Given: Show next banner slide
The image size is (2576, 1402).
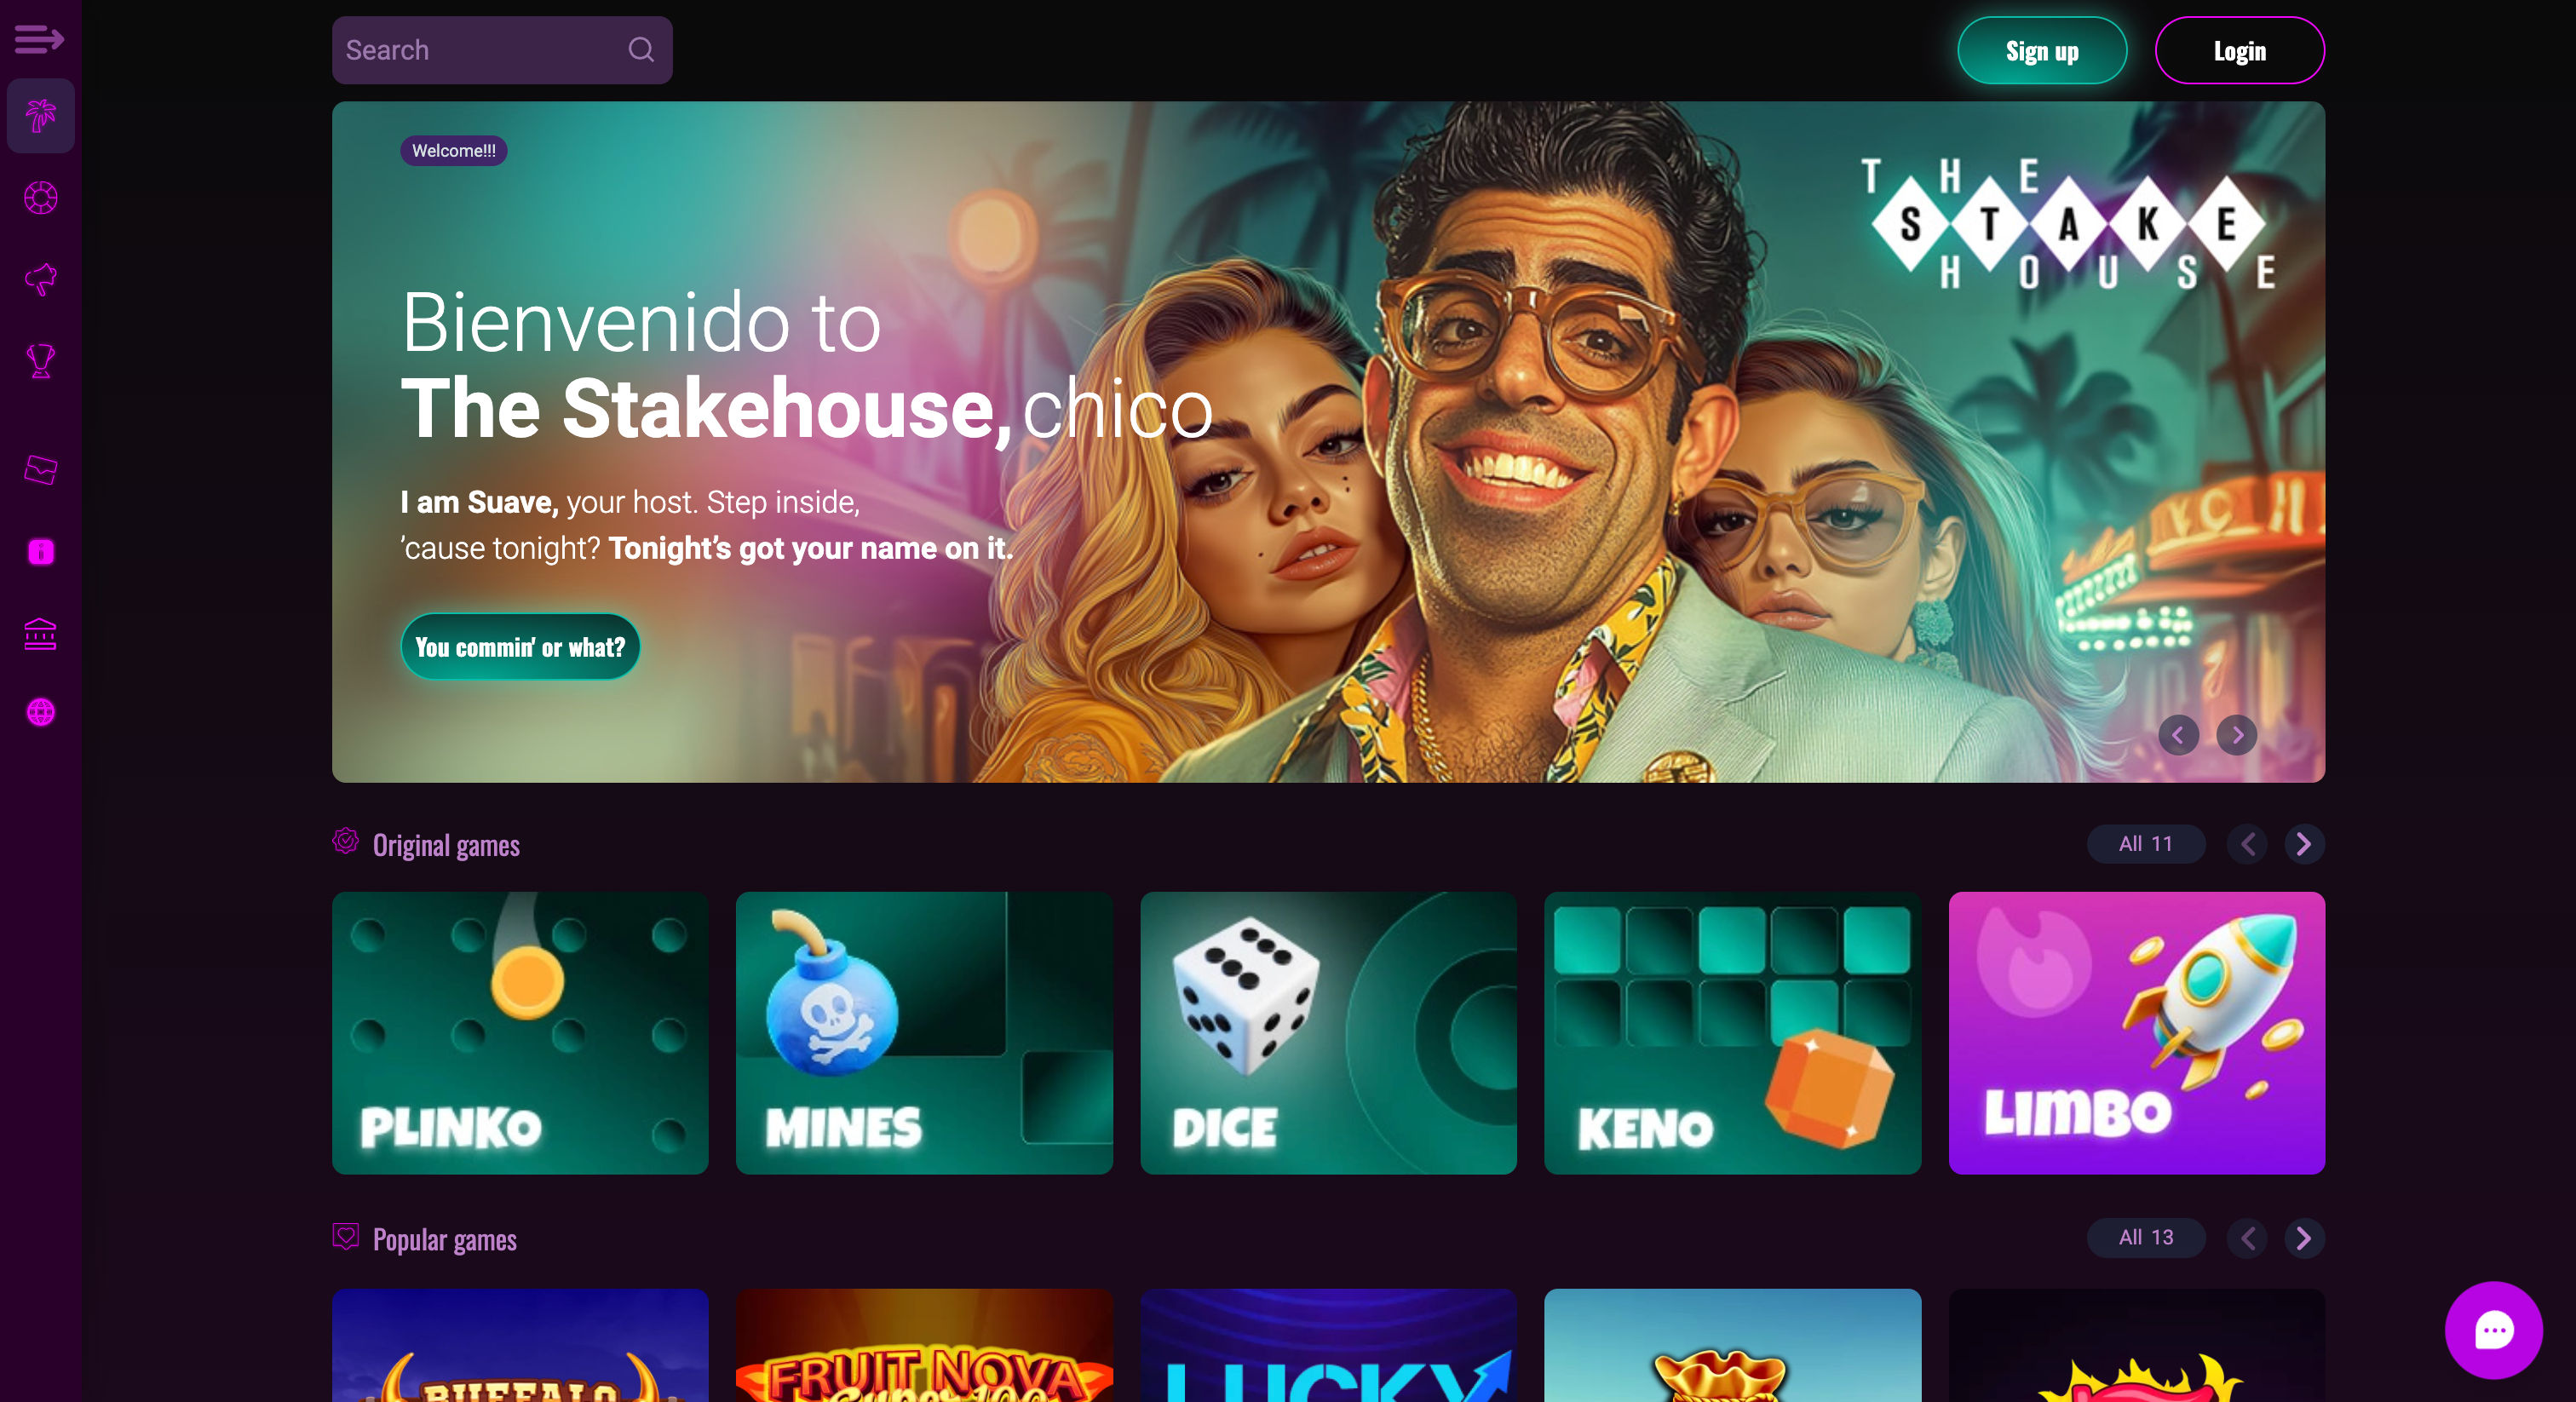Looking at the screenshot, I should tap(2237, 736).
